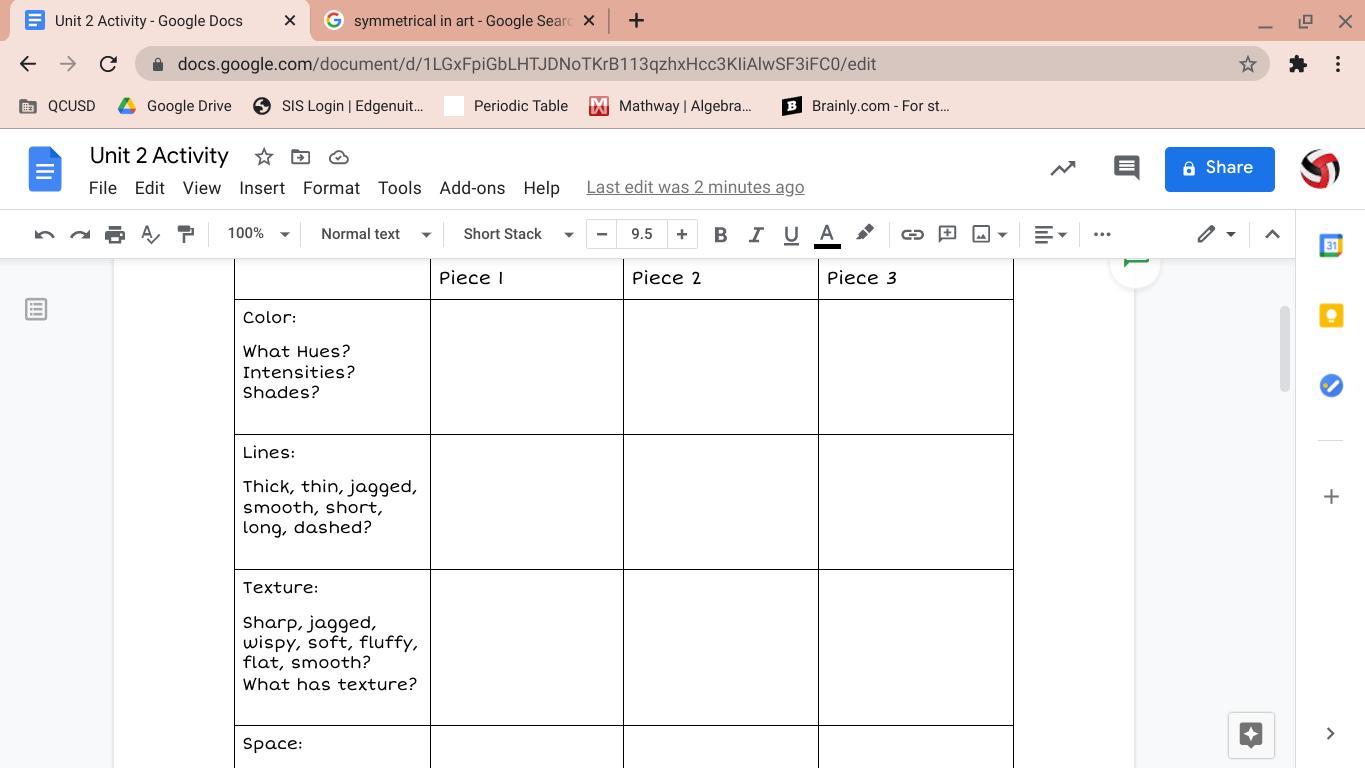This screenshot has width=1365, height=768.
Task: Open the Insert menu
Action: pos(262,188)
